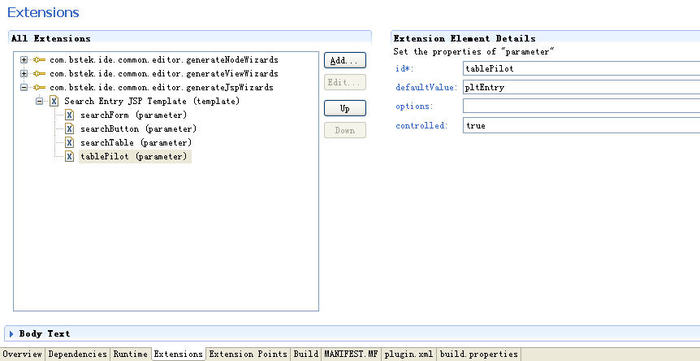Click the Extension Element Details header
700x361 pixels.
click(464, 39)
